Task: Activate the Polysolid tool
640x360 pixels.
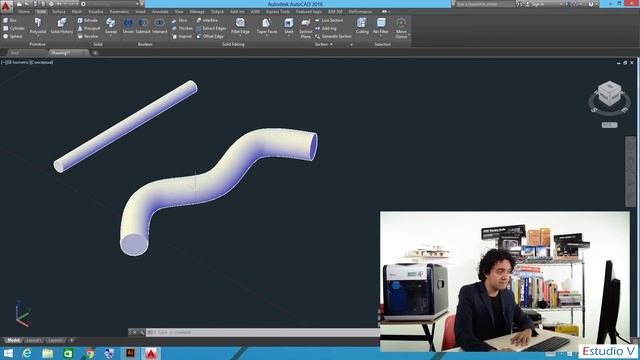Action: coord(38,26)
